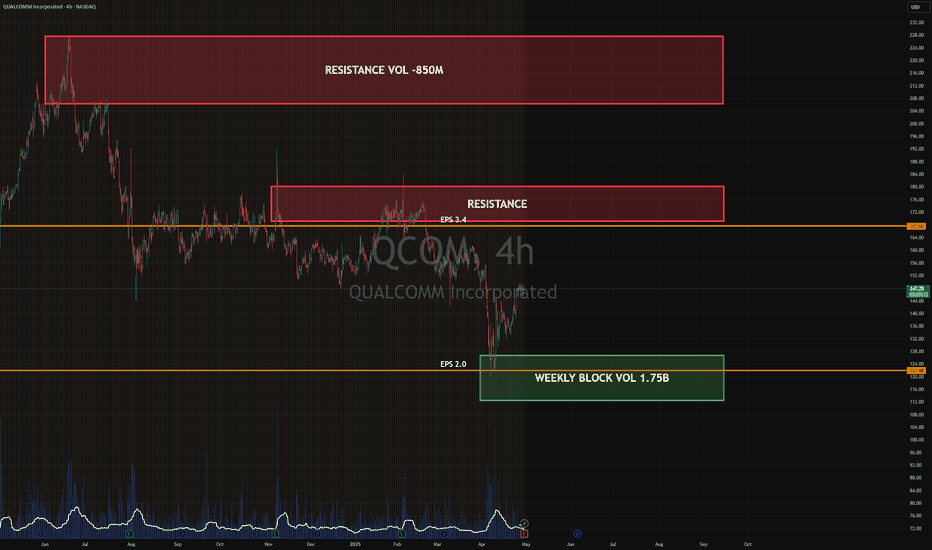Image resolution: width=932 pixels, height=550 pixels.
Task: Click the 2025 label on the time axis
Action: [x=355, y=544]
